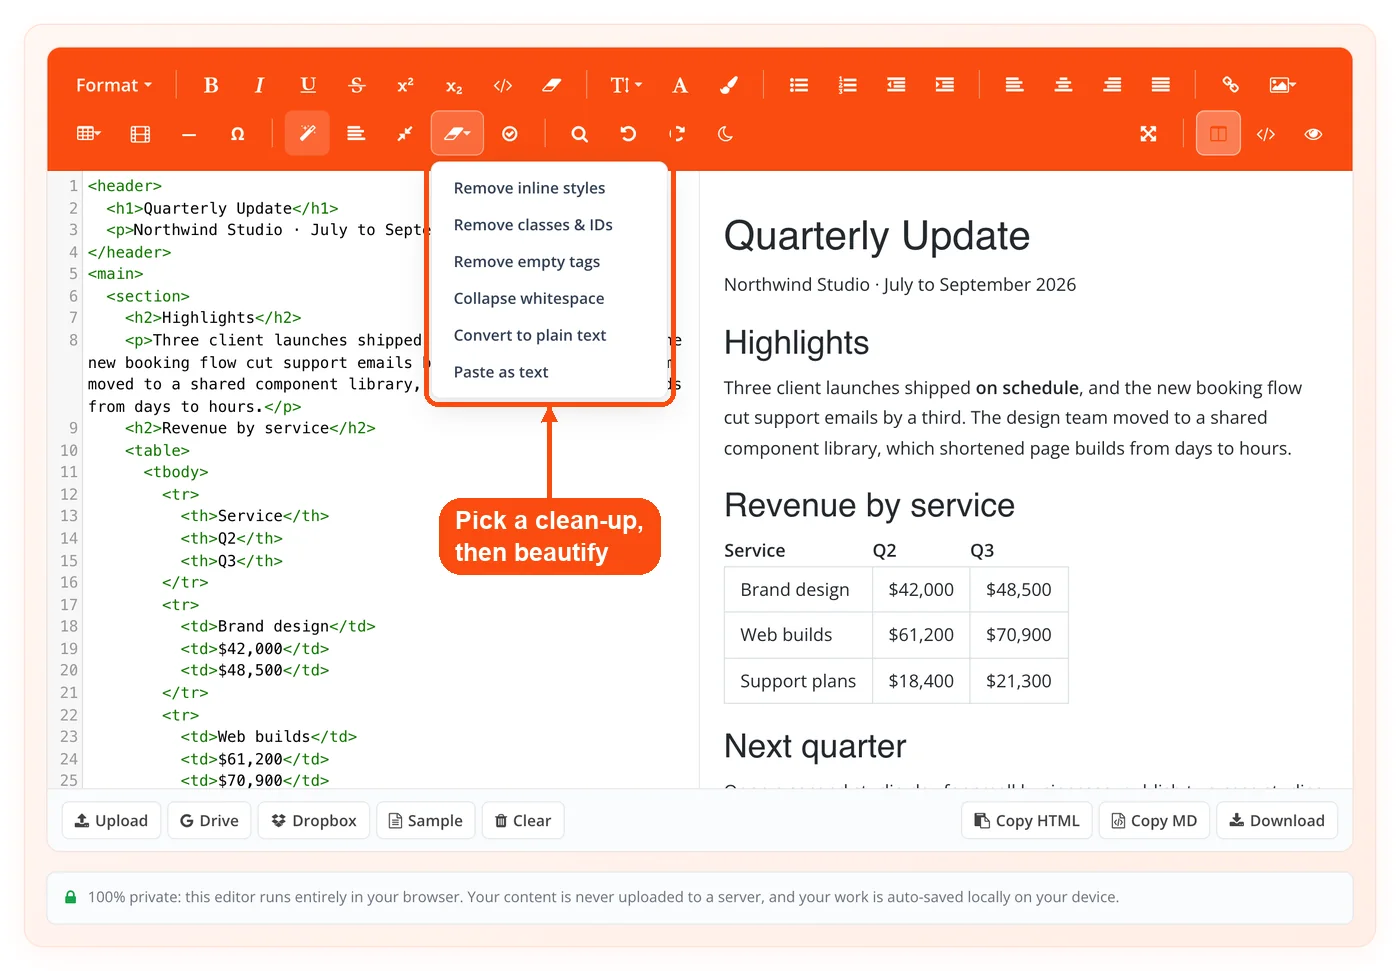Apply superscript formatting
1400x971 pixels.
[x=405, y=85]
